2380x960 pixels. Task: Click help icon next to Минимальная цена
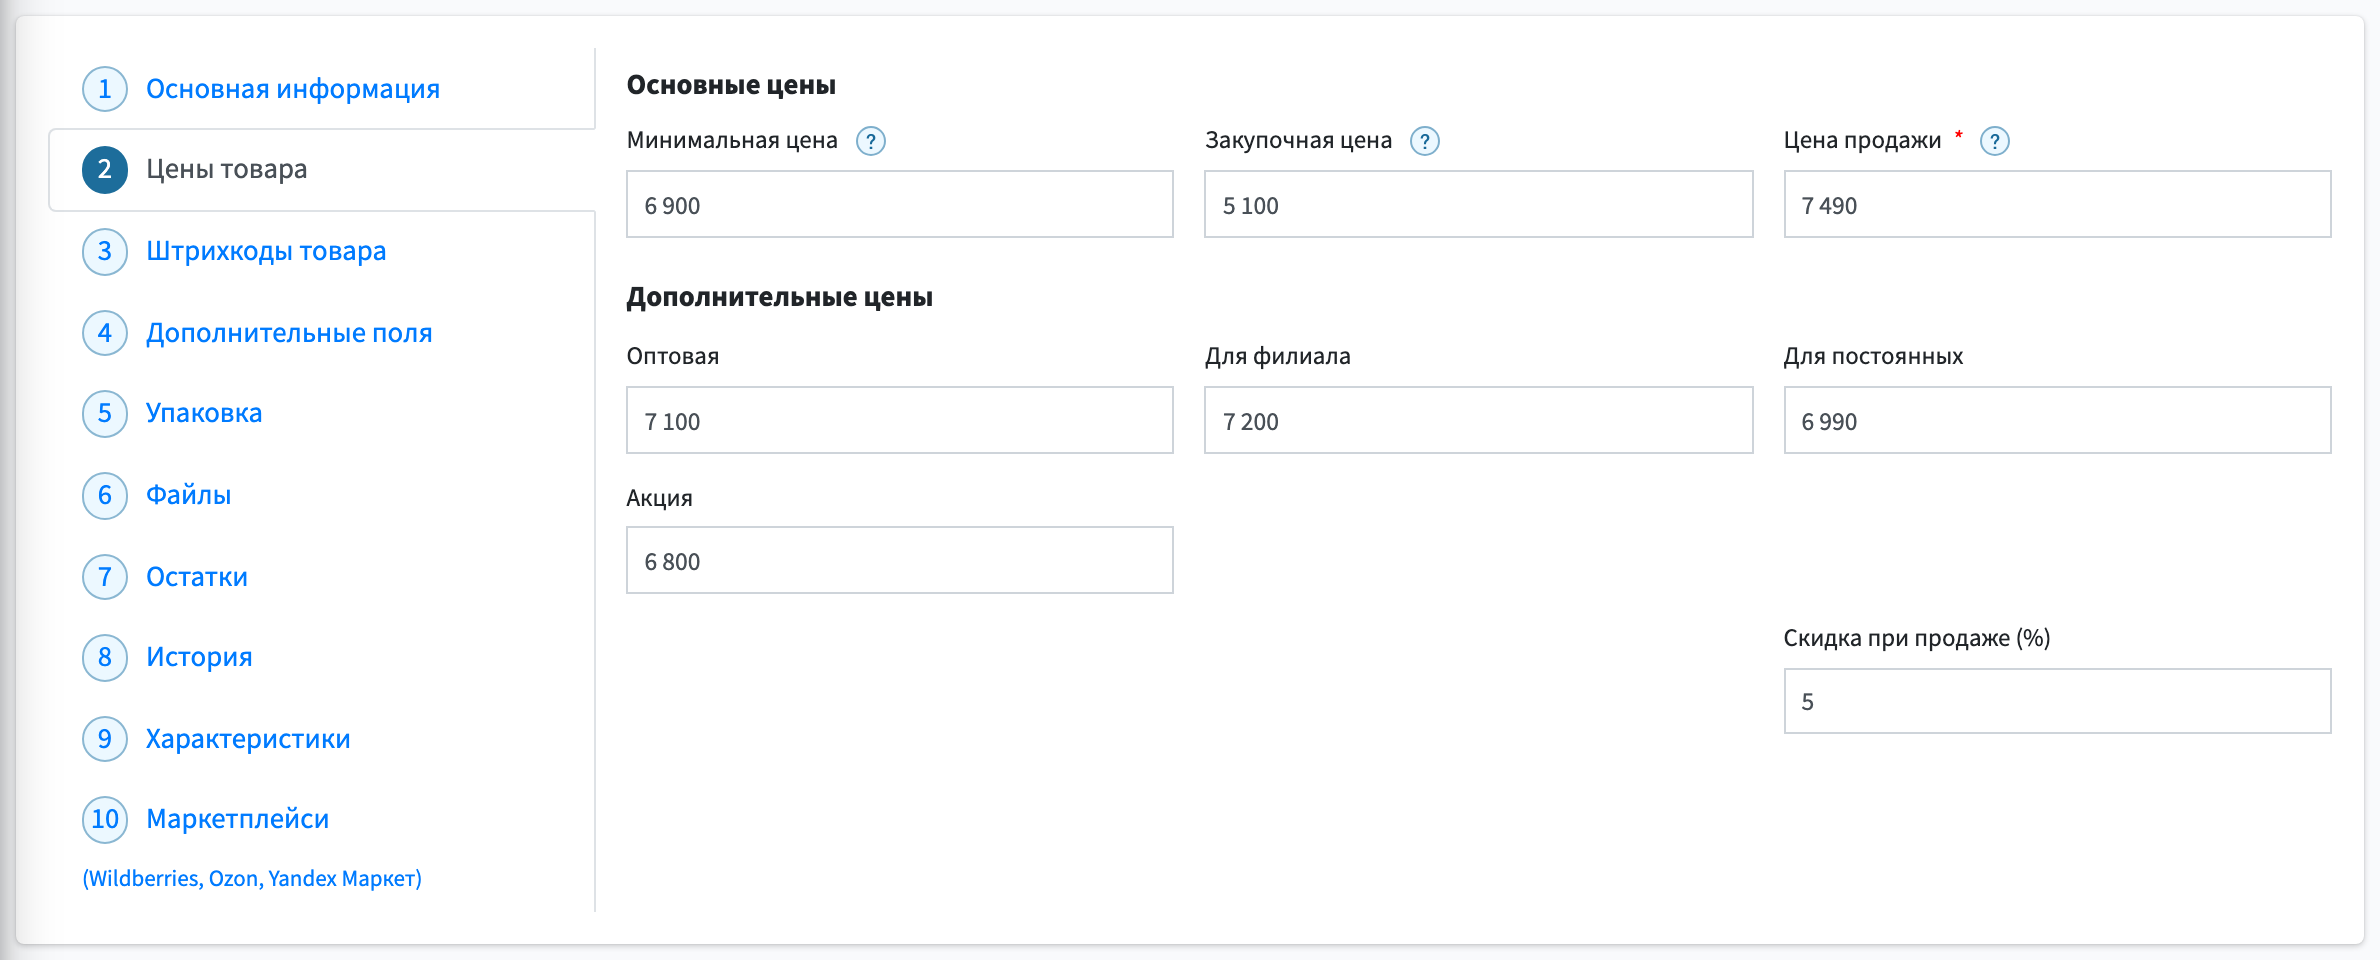pos(871,141)
